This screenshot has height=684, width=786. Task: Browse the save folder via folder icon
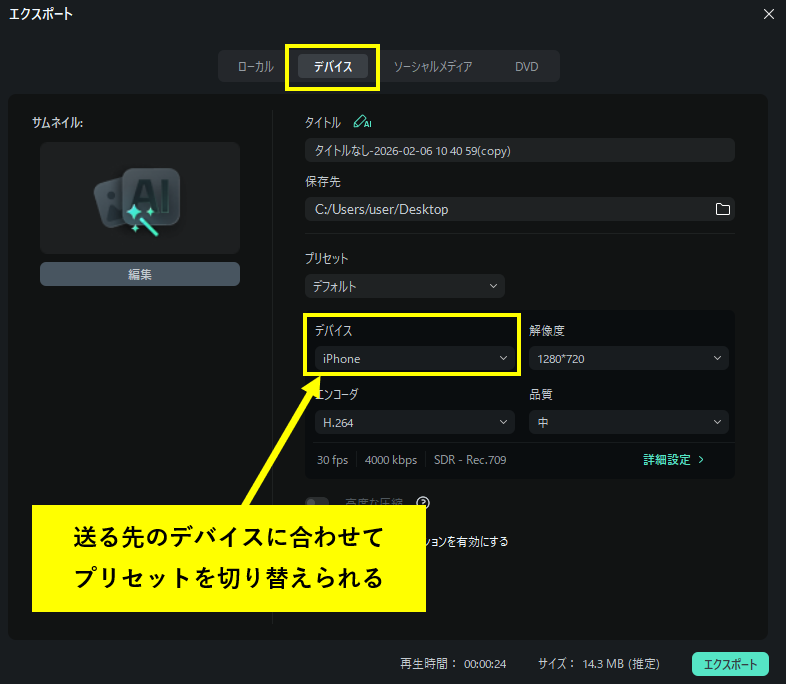(722, 209)
